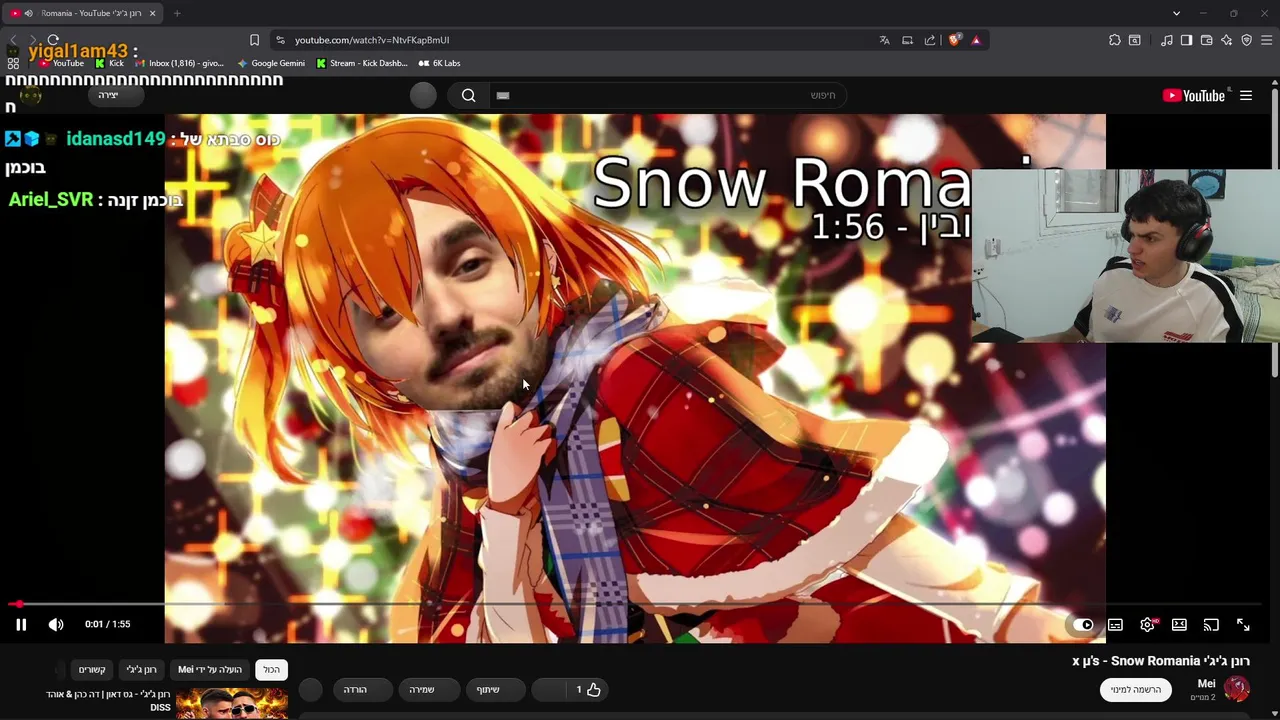Pause the video playback
Screen dimensions: 1280x720
pos(20,624)
